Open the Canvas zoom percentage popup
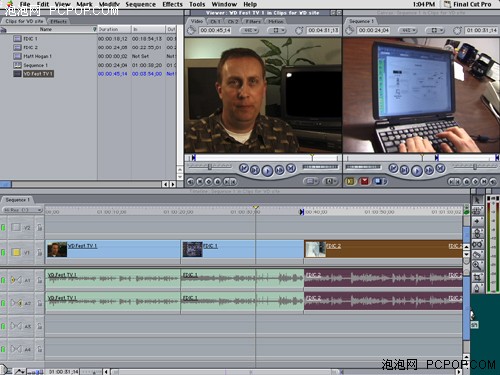Screen dimensions: 500x375 (x=408, y=30)
